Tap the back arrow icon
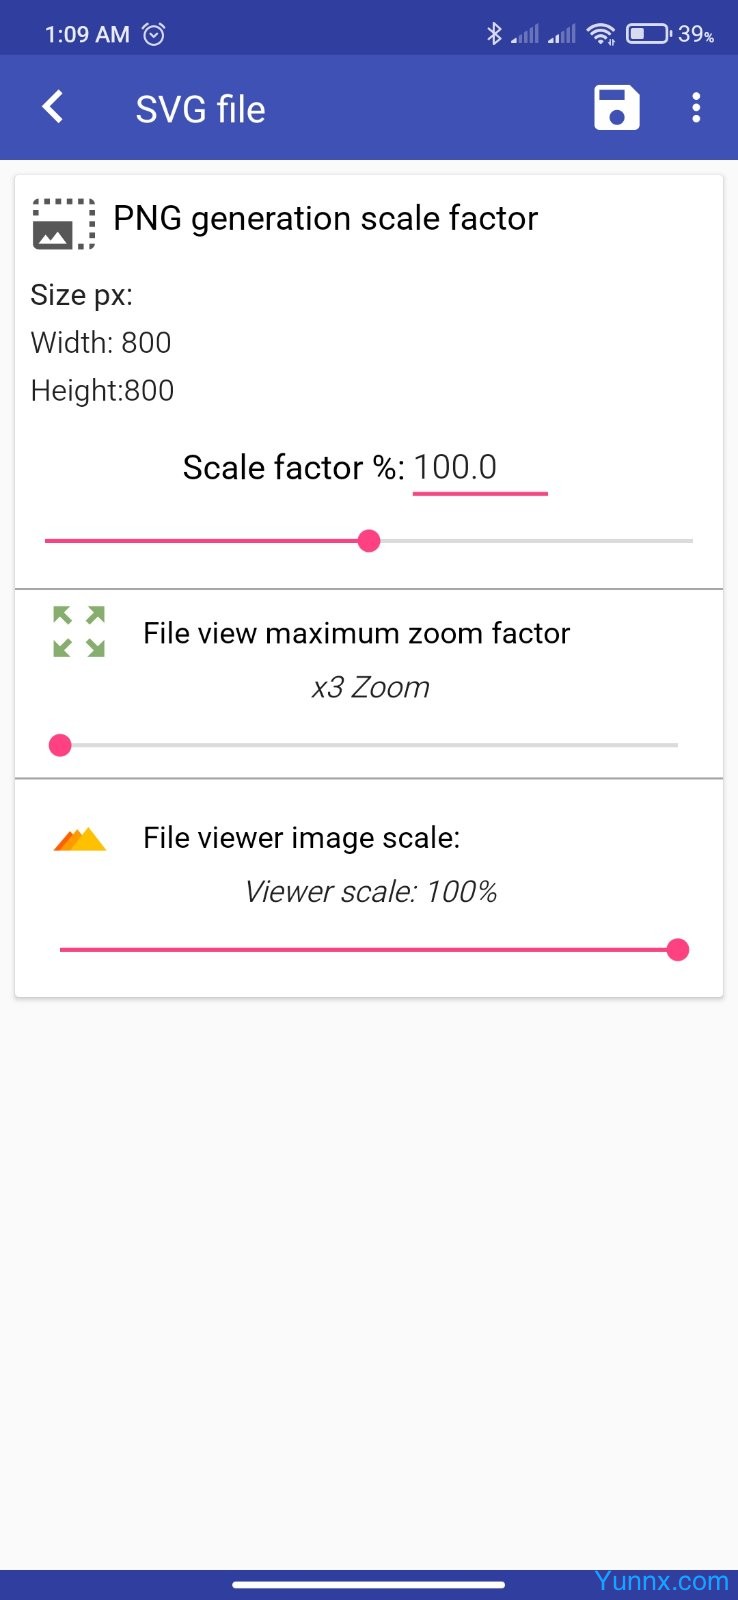The image size is (738, 1600). point(53,107)
